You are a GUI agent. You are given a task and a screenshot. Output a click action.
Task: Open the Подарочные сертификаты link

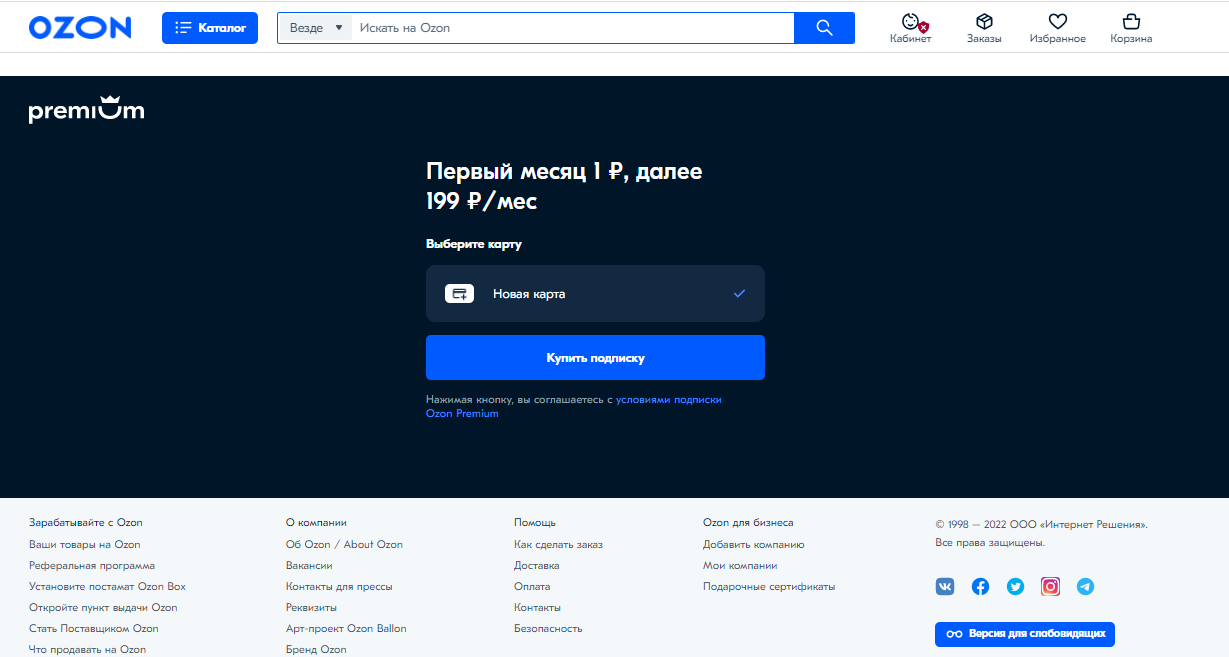[768, 587]
